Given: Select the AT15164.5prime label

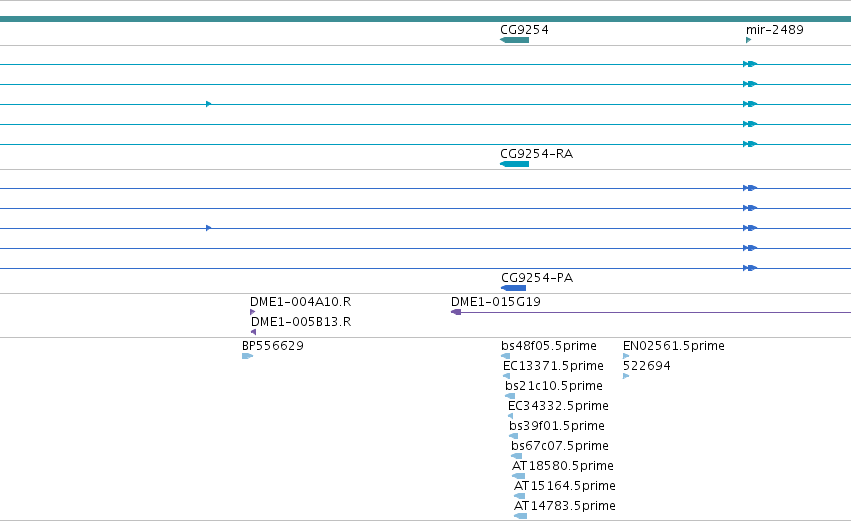Looking at the screenshot, I should click(565, 486).
